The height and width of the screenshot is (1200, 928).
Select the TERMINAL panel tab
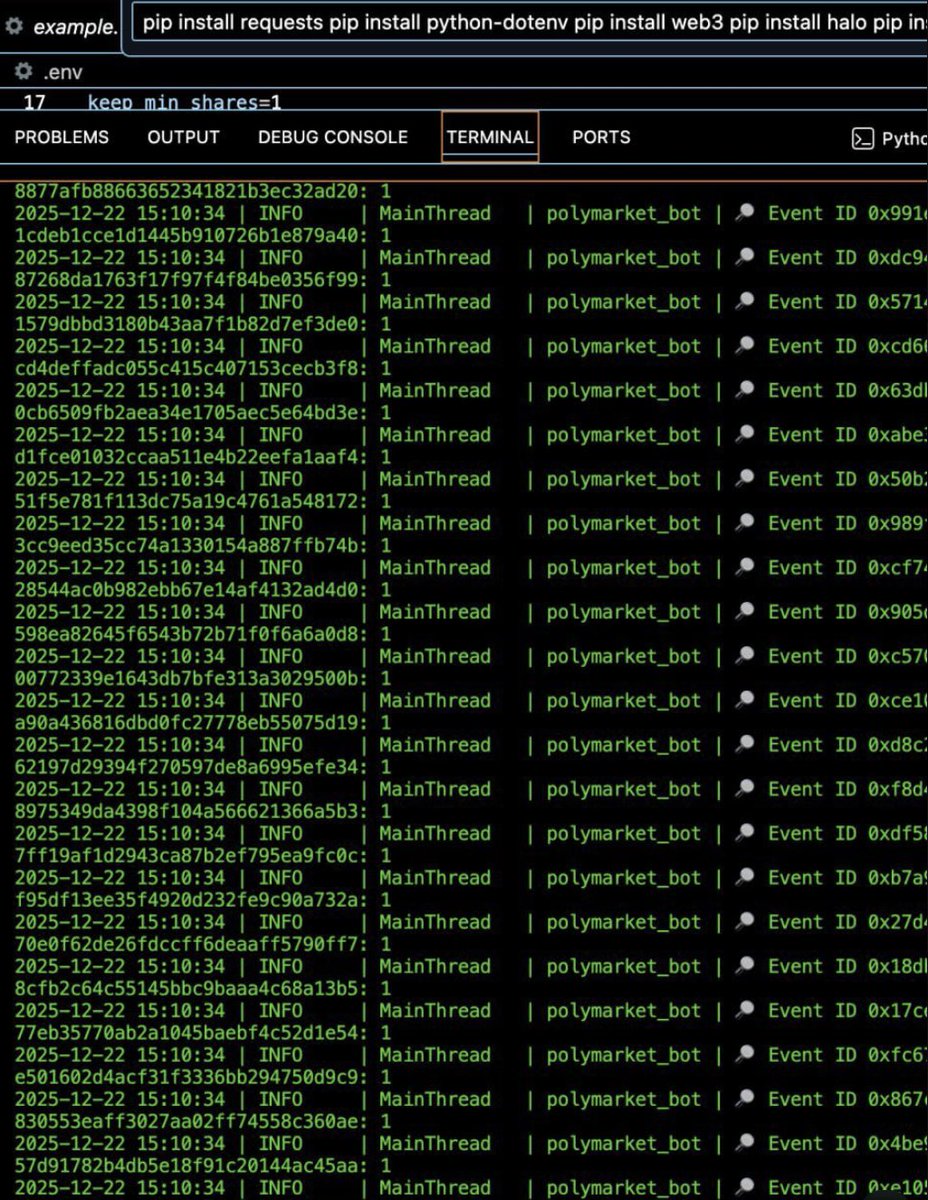point(490,137)
